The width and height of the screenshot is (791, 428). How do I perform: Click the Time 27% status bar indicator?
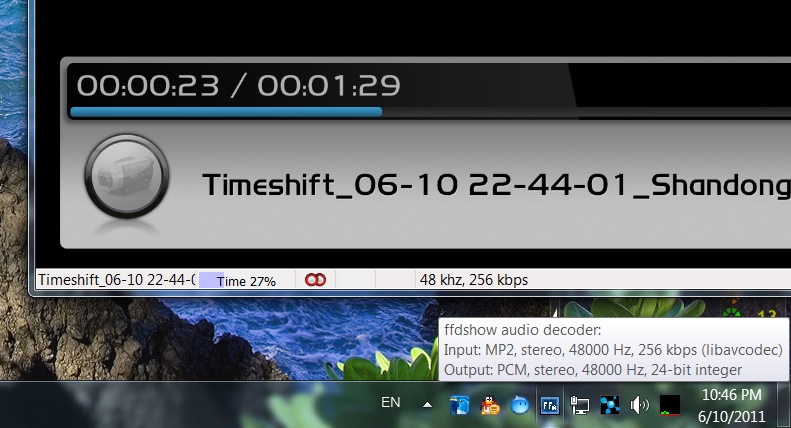[246, 281]
